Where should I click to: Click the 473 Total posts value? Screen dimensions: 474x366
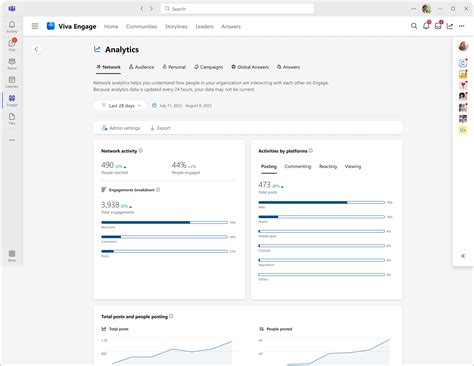coord(264,184)
